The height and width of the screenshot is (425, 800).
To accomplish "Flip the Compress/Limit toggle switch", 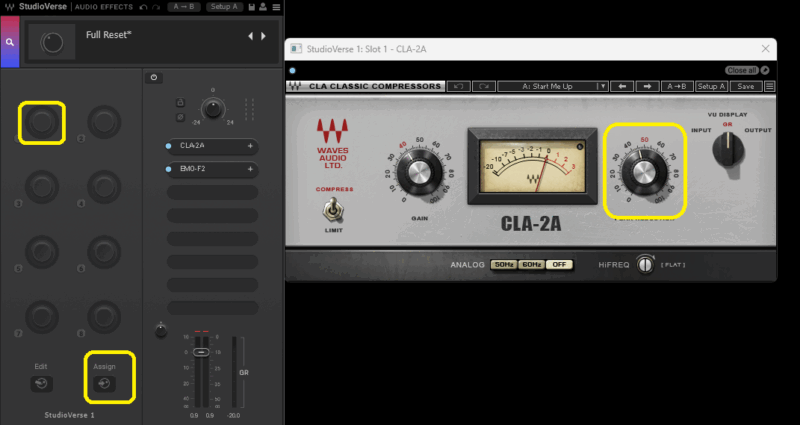I will click(x=334, y=210).
